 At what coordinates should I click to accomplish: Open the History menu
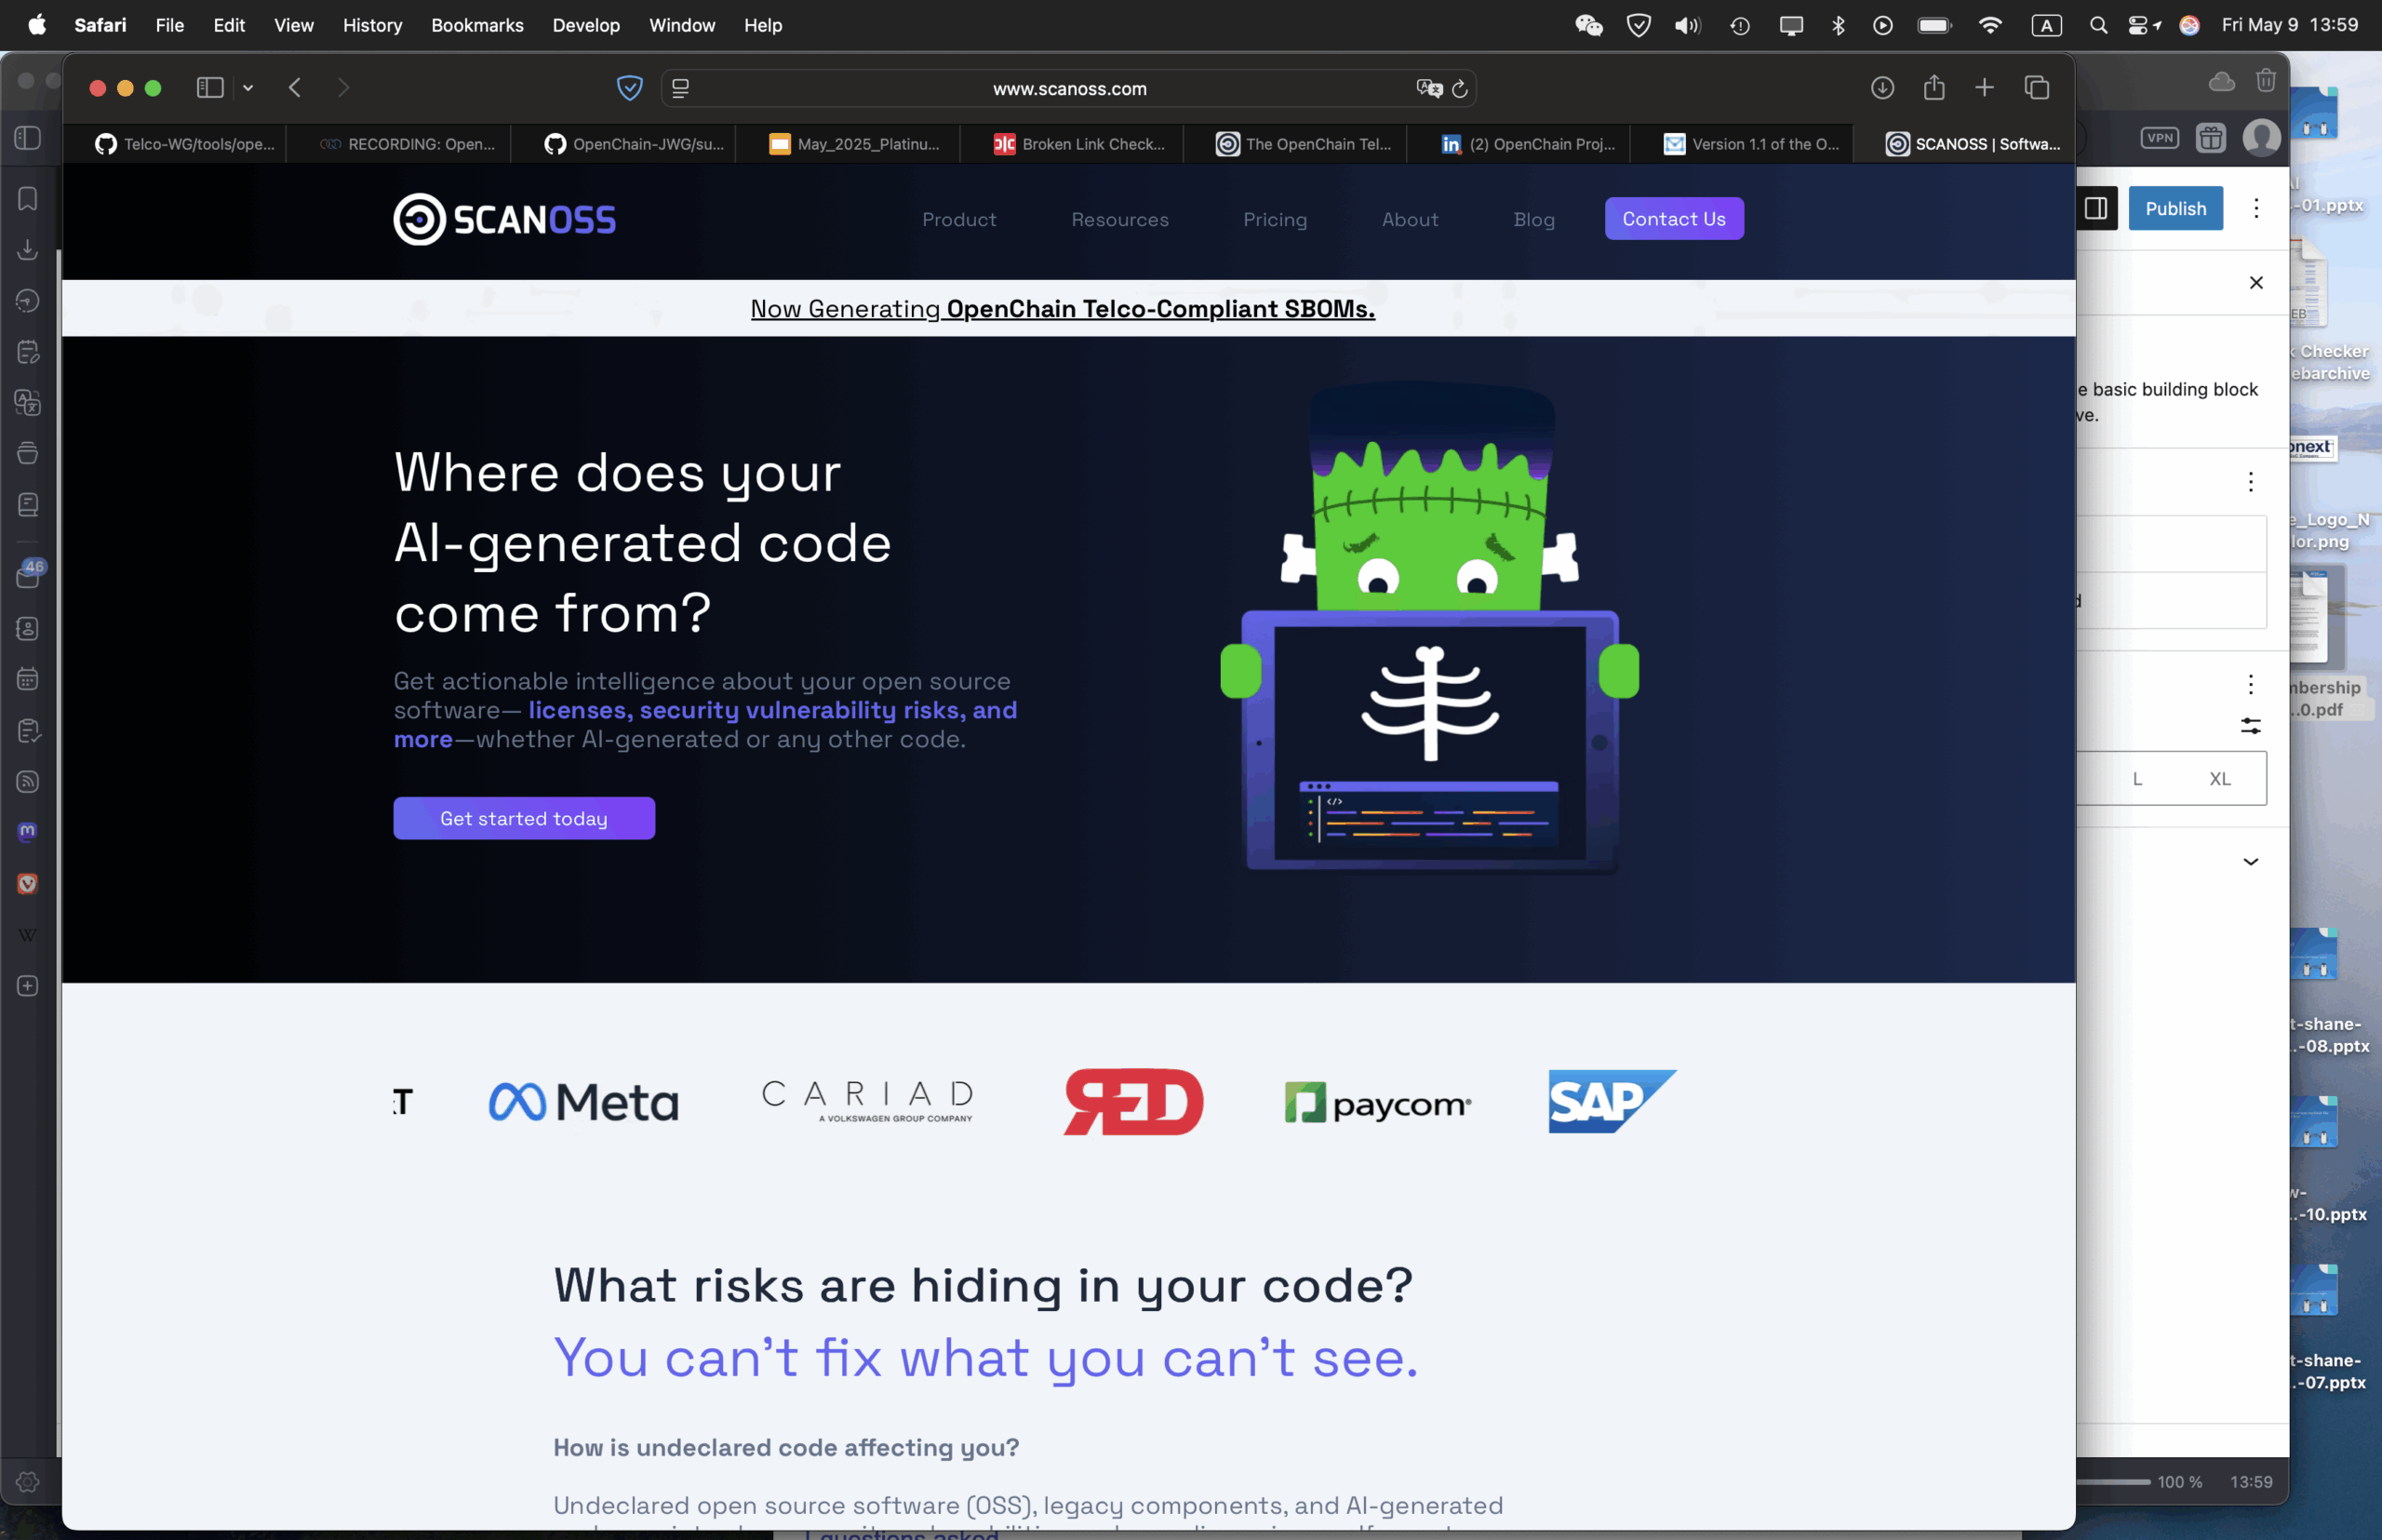(x=372, y=25)
